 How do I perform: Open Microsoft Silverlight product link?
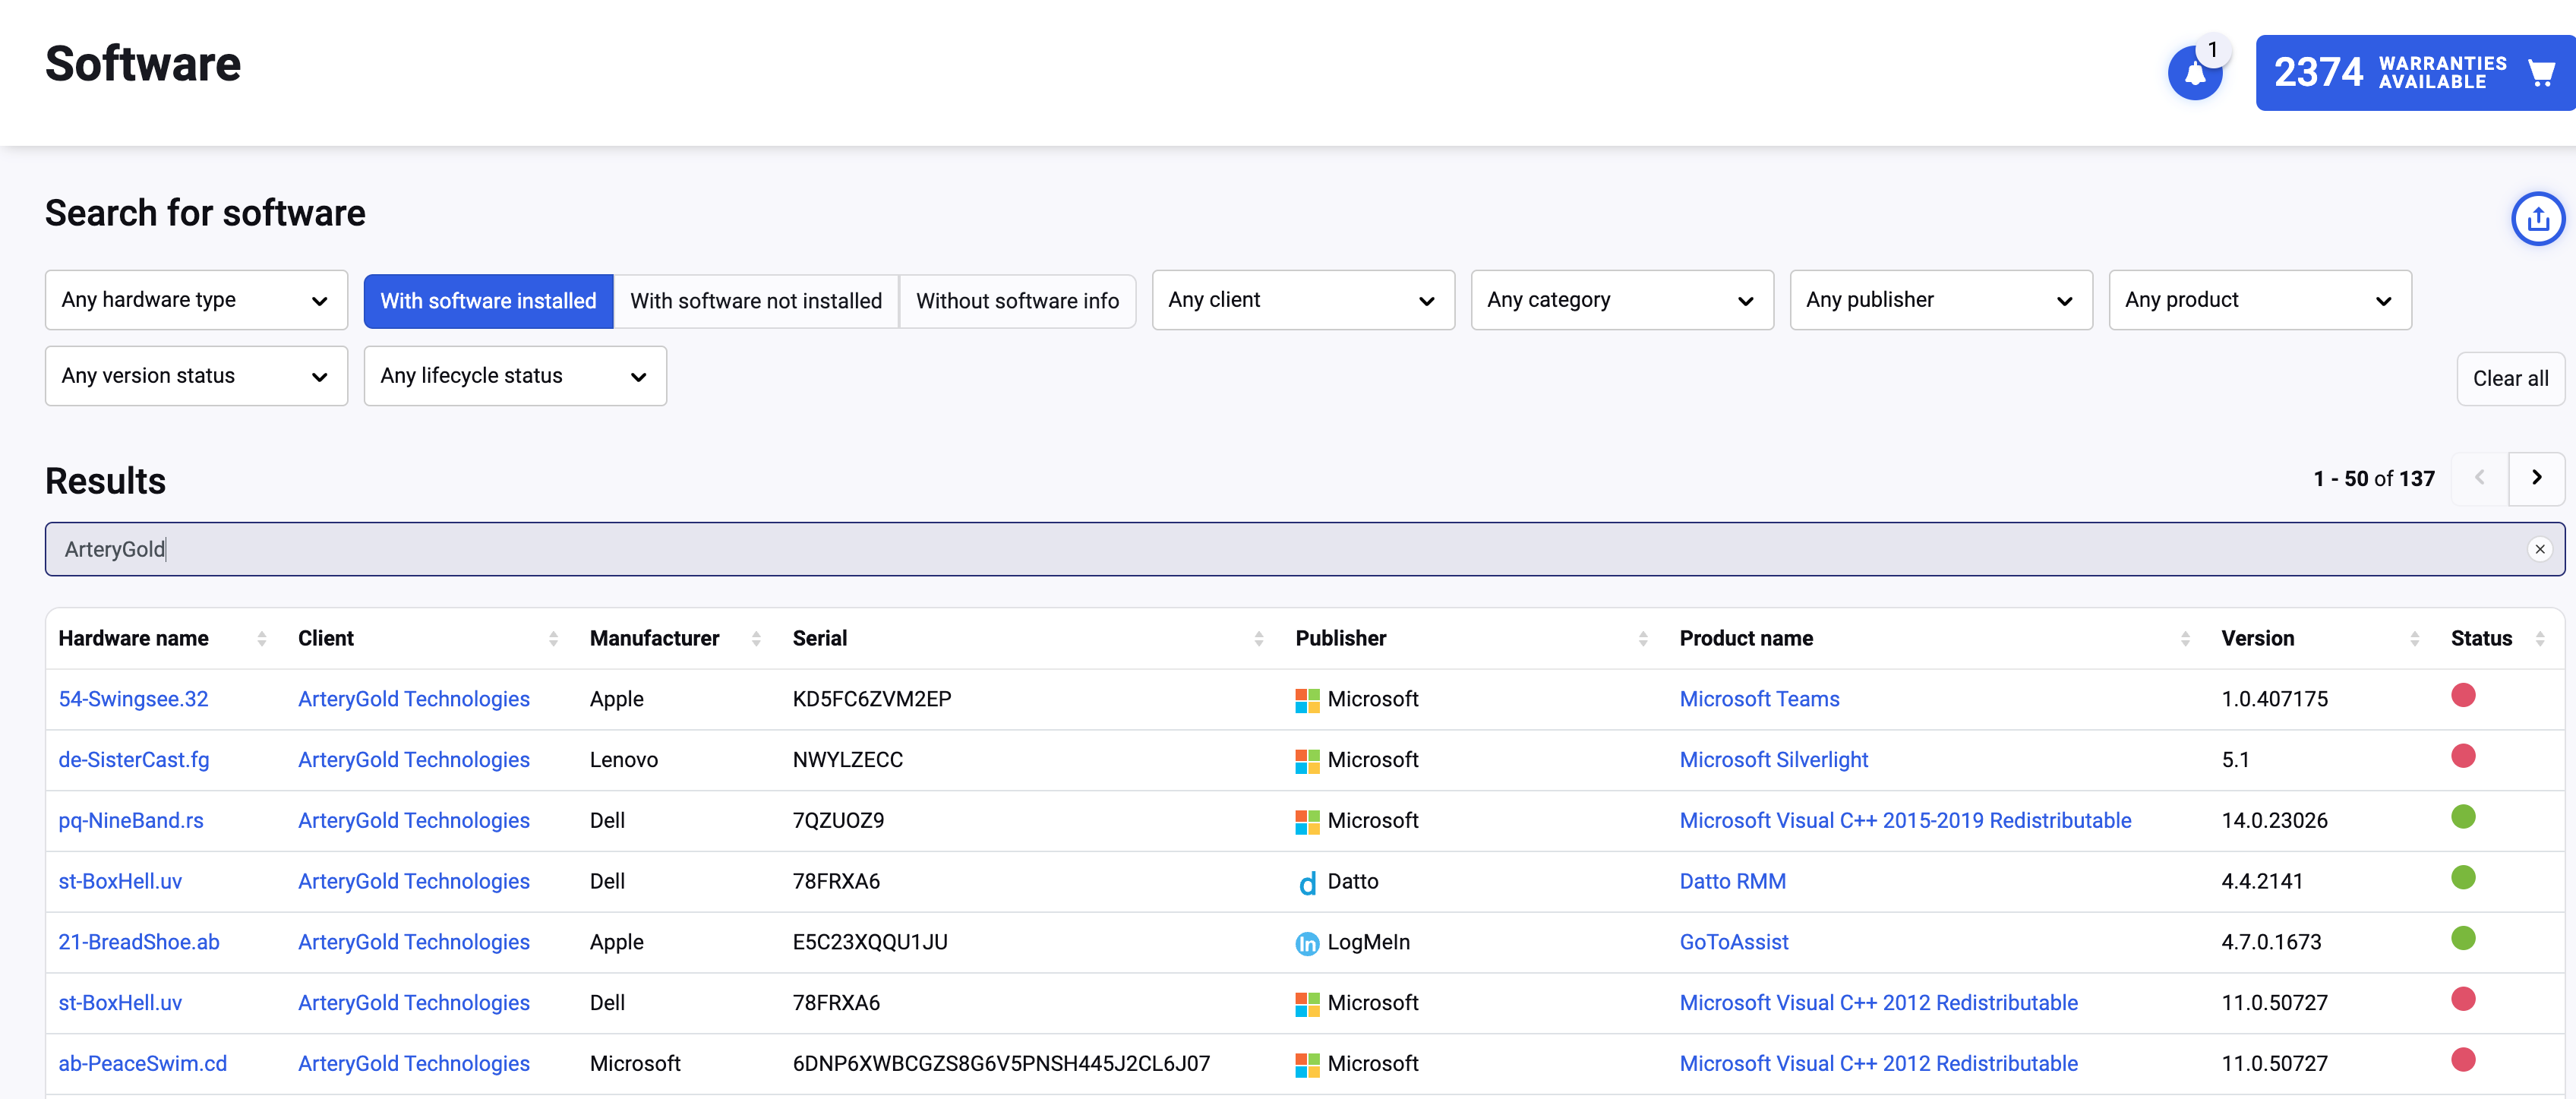[x=1773, y=760]
